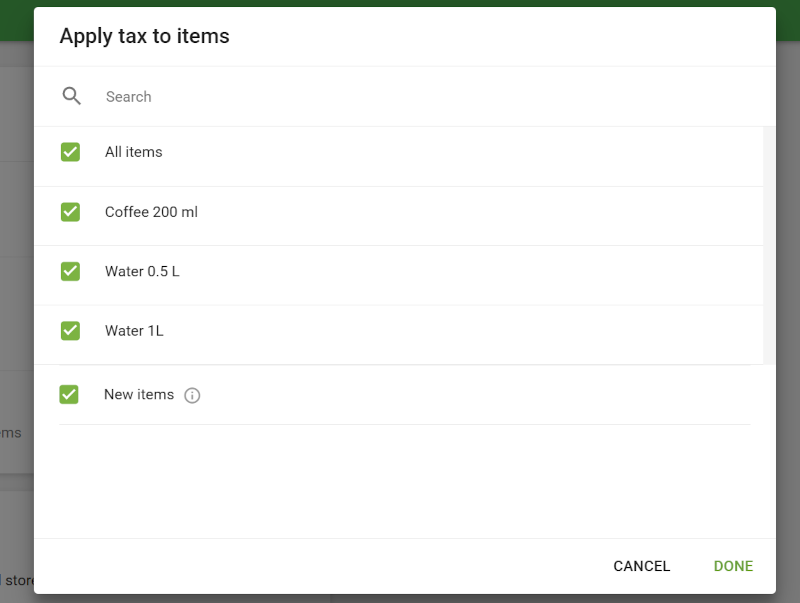The height and width of the screenshot is (603, 800).
Task: Select the Coffee 200 ml row label
Action: click(x=151, y=212)
